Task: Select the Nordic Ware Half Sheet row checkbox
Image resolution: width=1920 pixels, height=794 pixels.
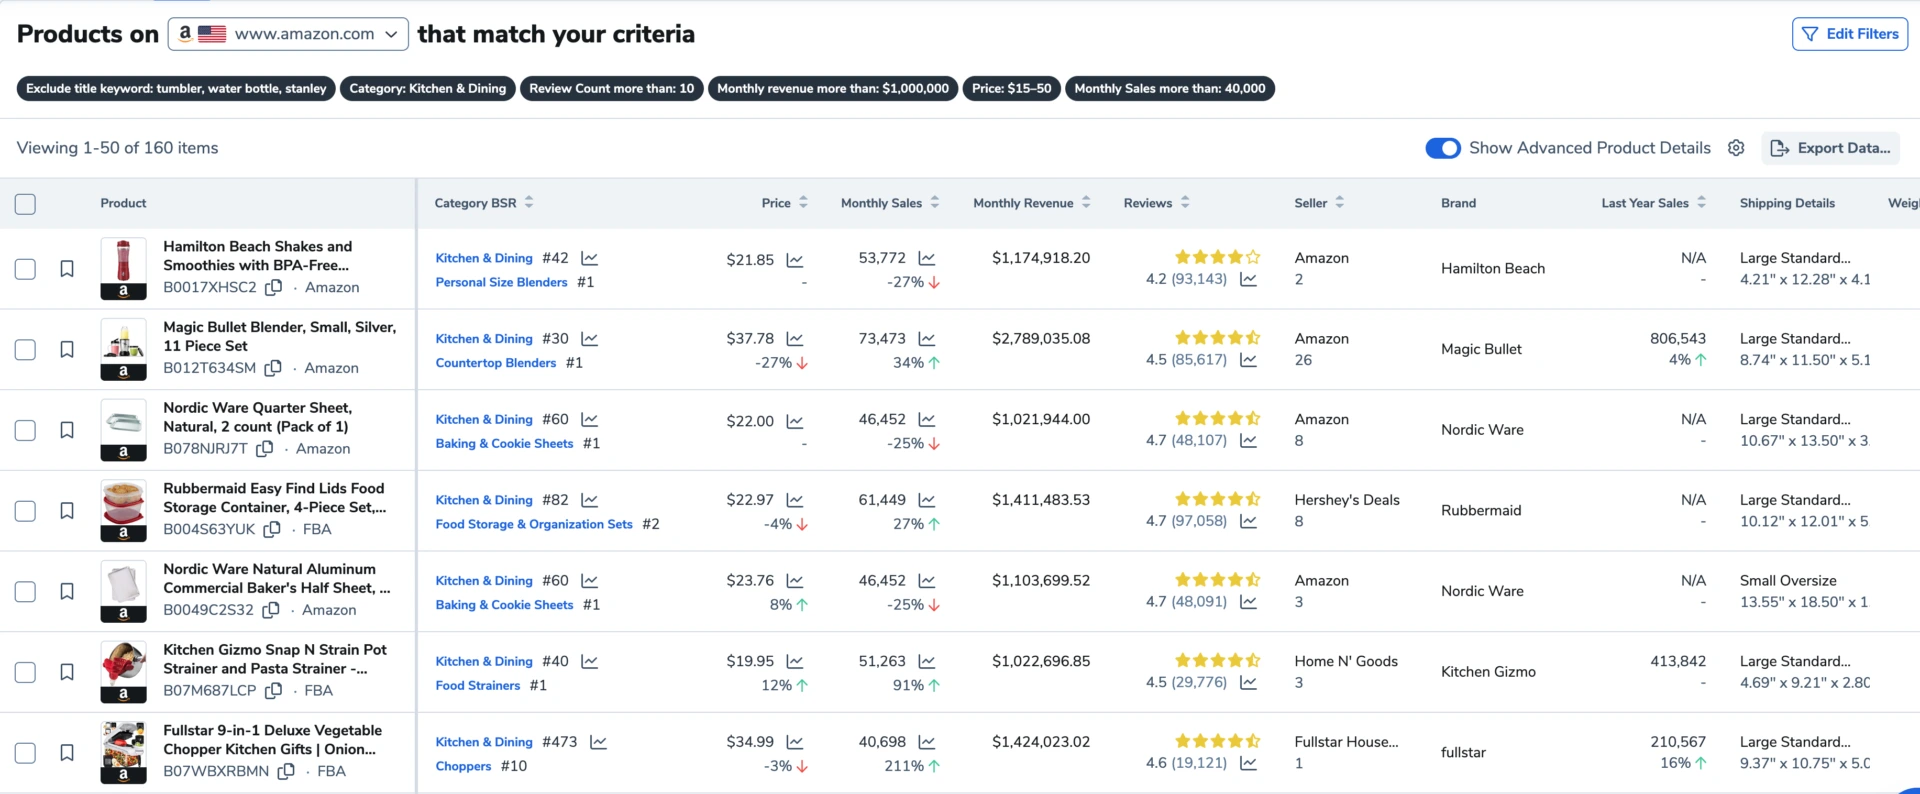Action: pos(25,592)
